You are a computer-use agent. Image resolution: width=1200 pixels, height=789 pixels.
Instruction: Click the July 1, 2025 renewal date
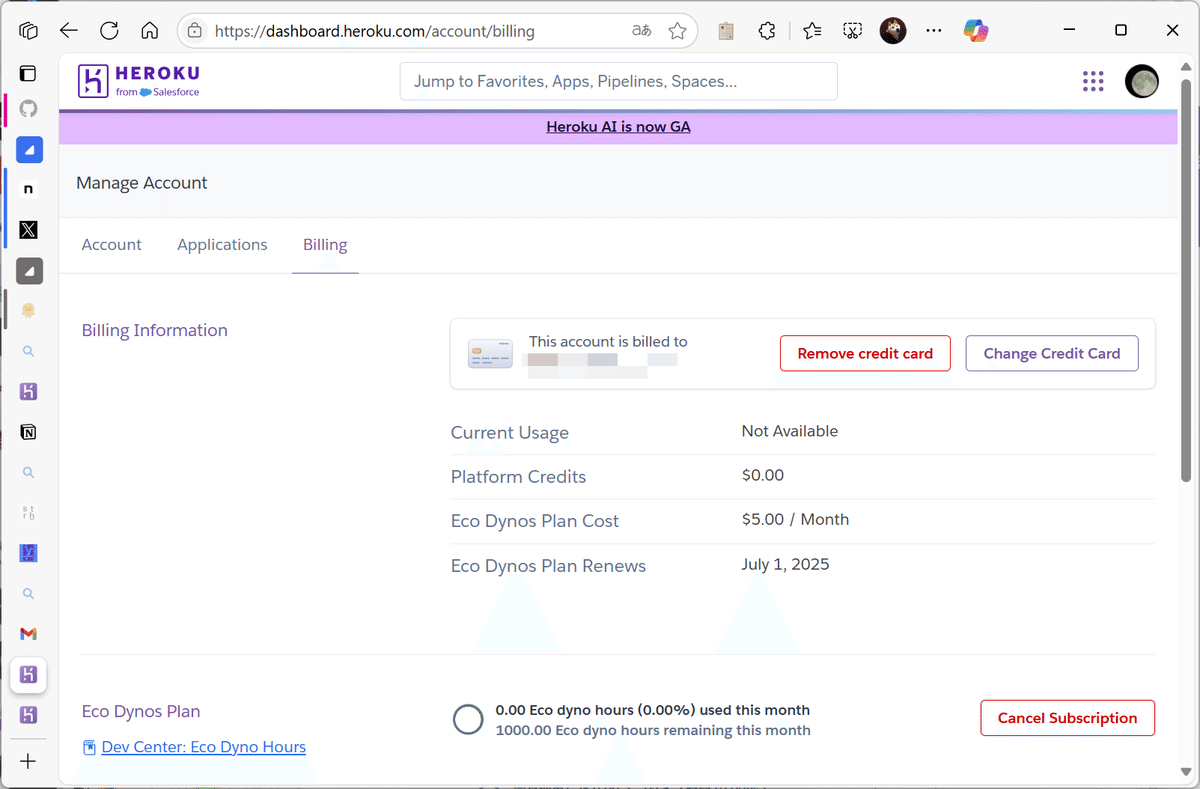pyautogui.click(x=786, y=564)
